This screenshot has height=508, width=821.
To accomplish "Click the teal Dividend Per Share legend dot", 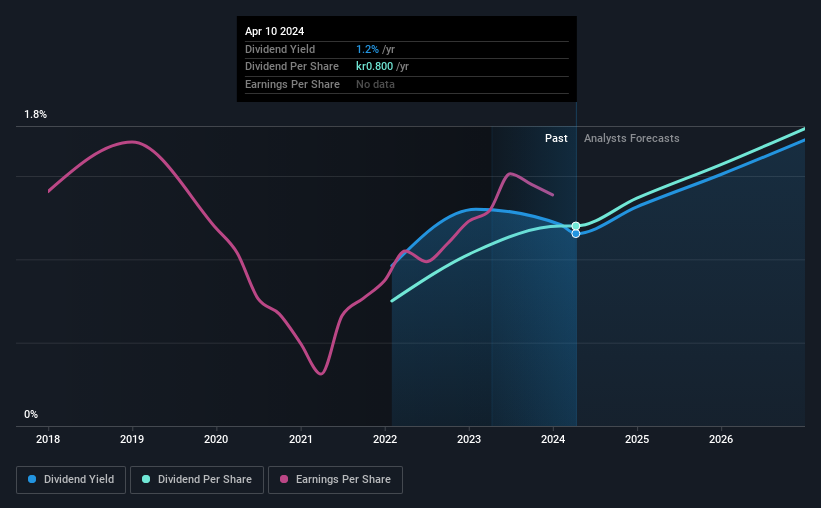I will [146, 479].
